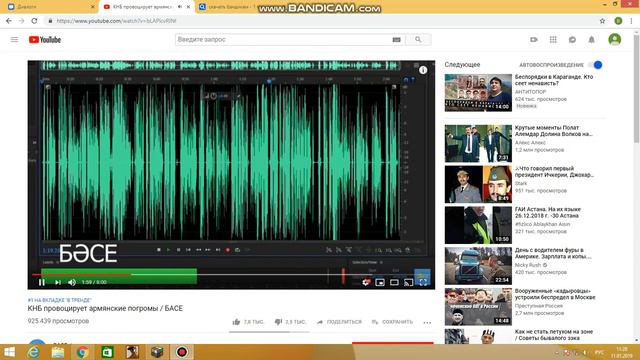Viewport: 640px width, 360px height.
Task: Mute the player volume speaker icon
Action: 72,282
